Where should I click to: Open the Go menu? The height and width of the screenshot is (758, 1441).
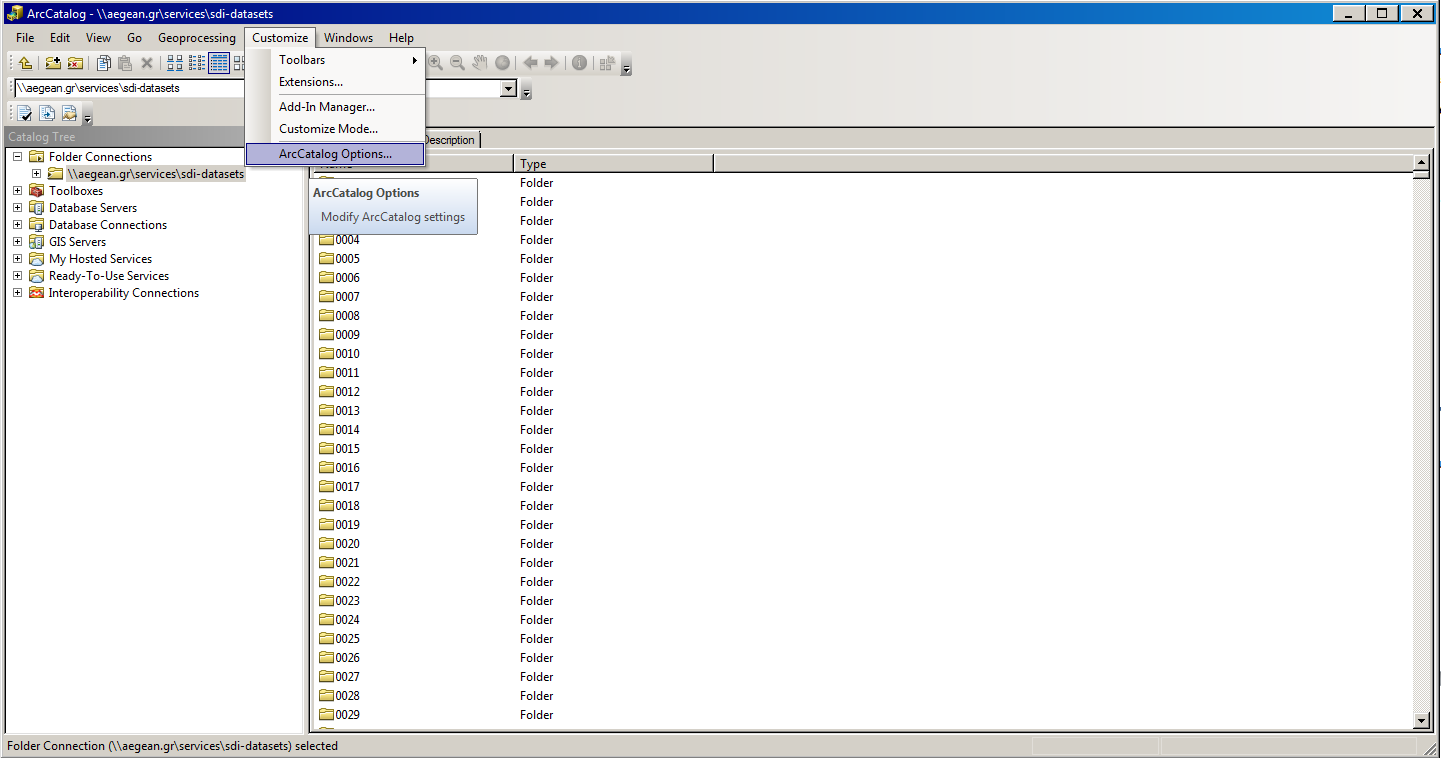[134, 38]
